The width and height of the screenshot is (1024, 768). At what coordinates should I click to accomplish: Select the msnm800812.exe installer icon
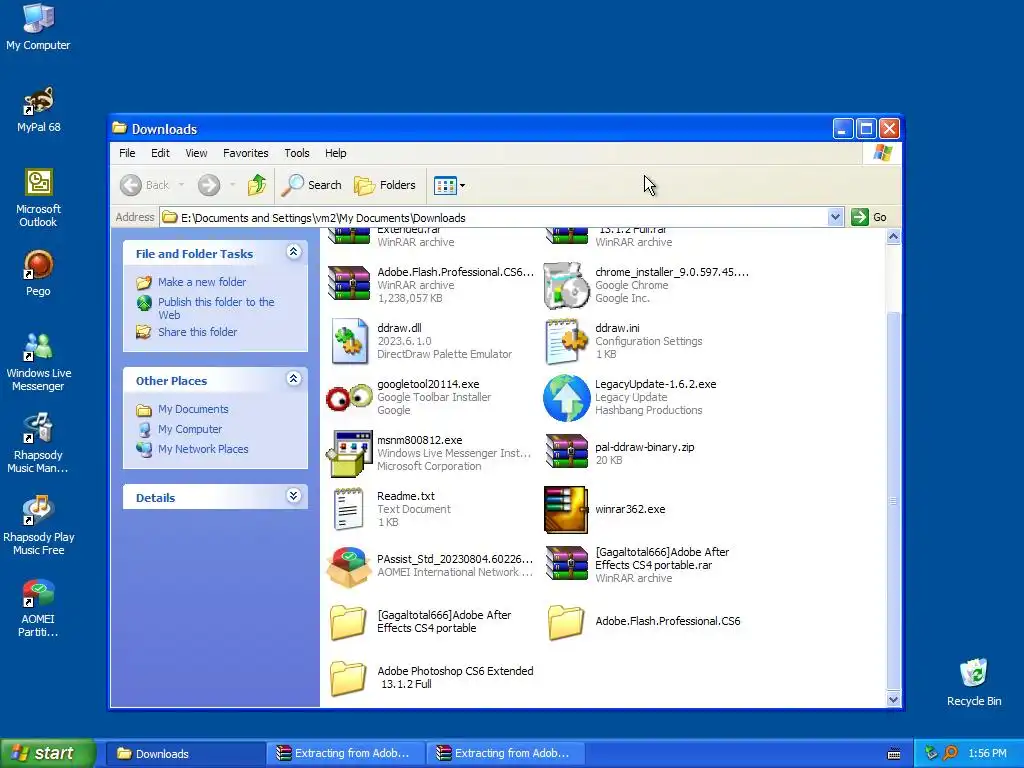point(349,453)
